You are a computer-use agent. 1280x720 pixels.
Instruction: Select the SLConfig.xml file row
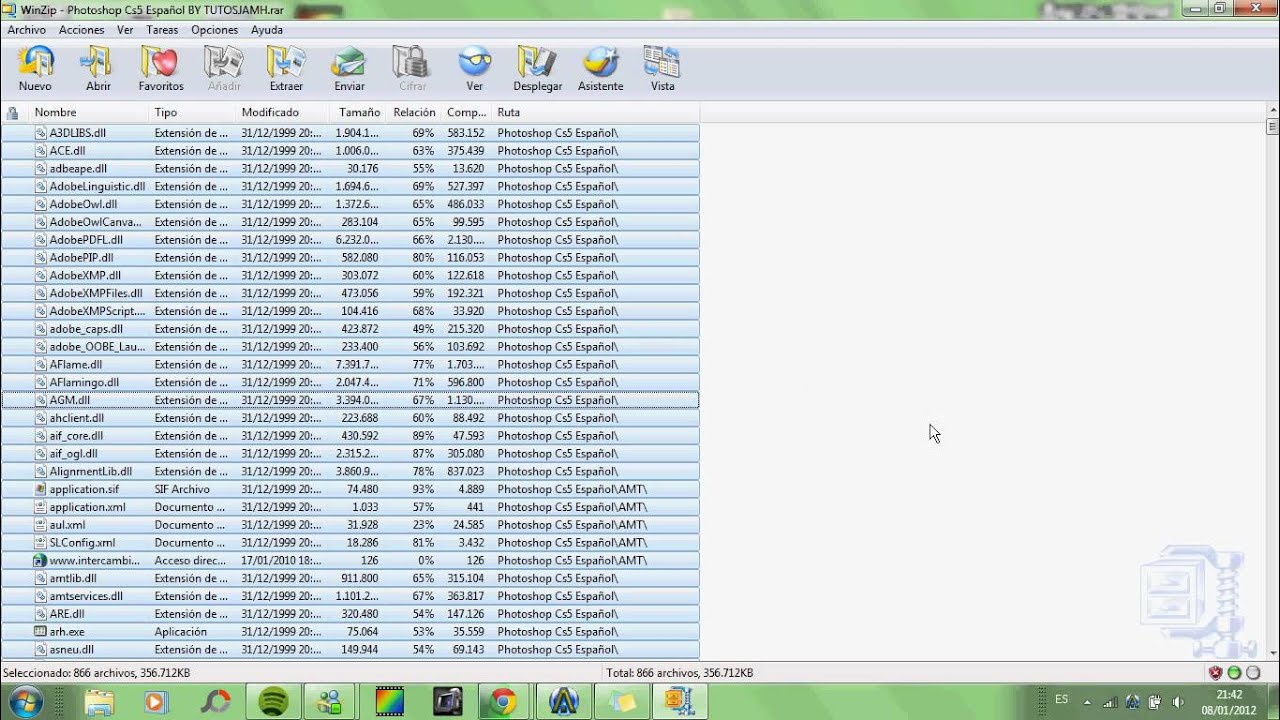(350, 543)
